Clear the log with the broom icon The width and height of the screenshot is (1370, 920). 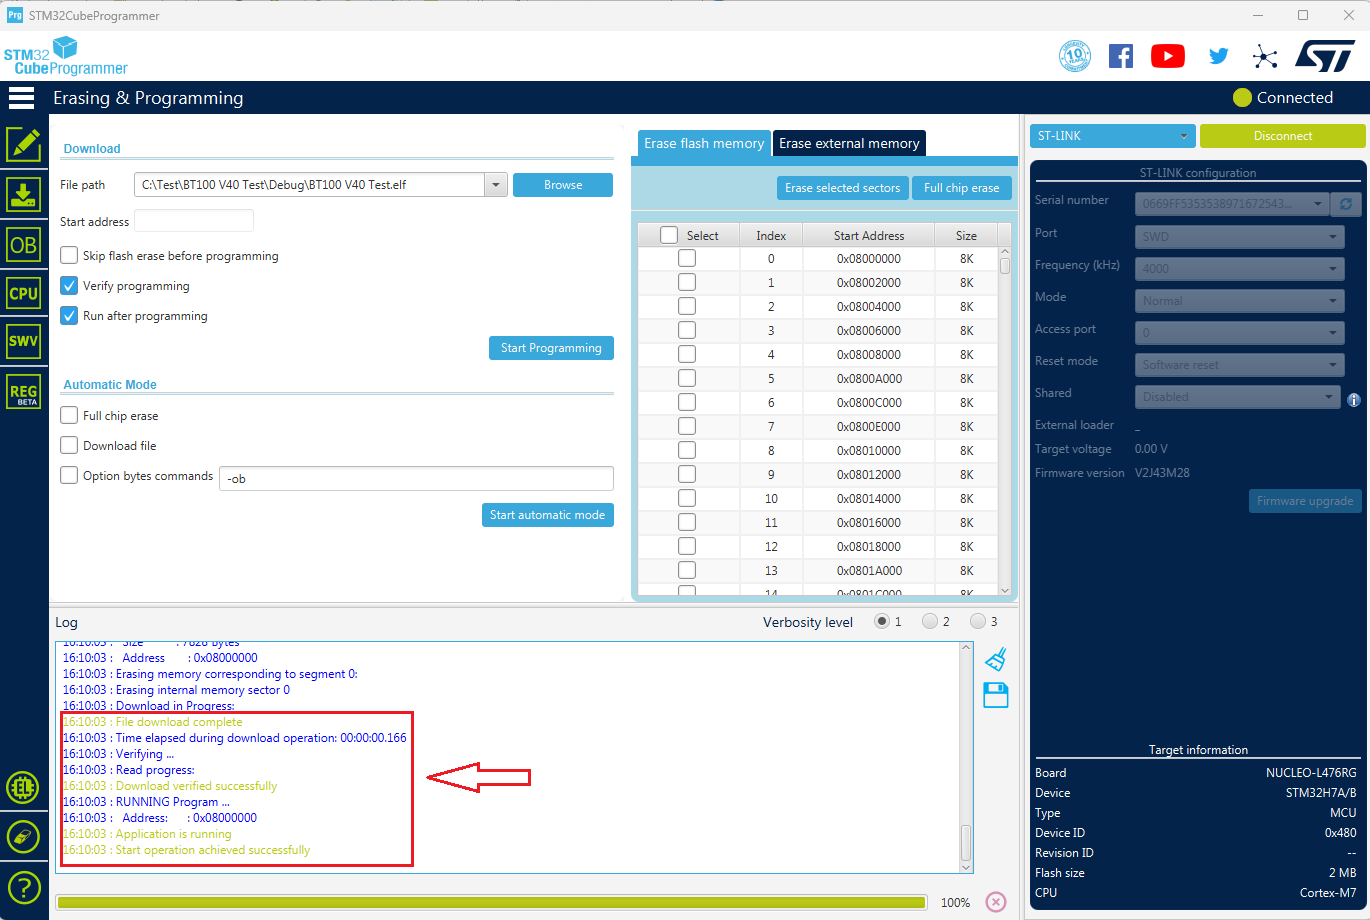click(x=994, y=657)
